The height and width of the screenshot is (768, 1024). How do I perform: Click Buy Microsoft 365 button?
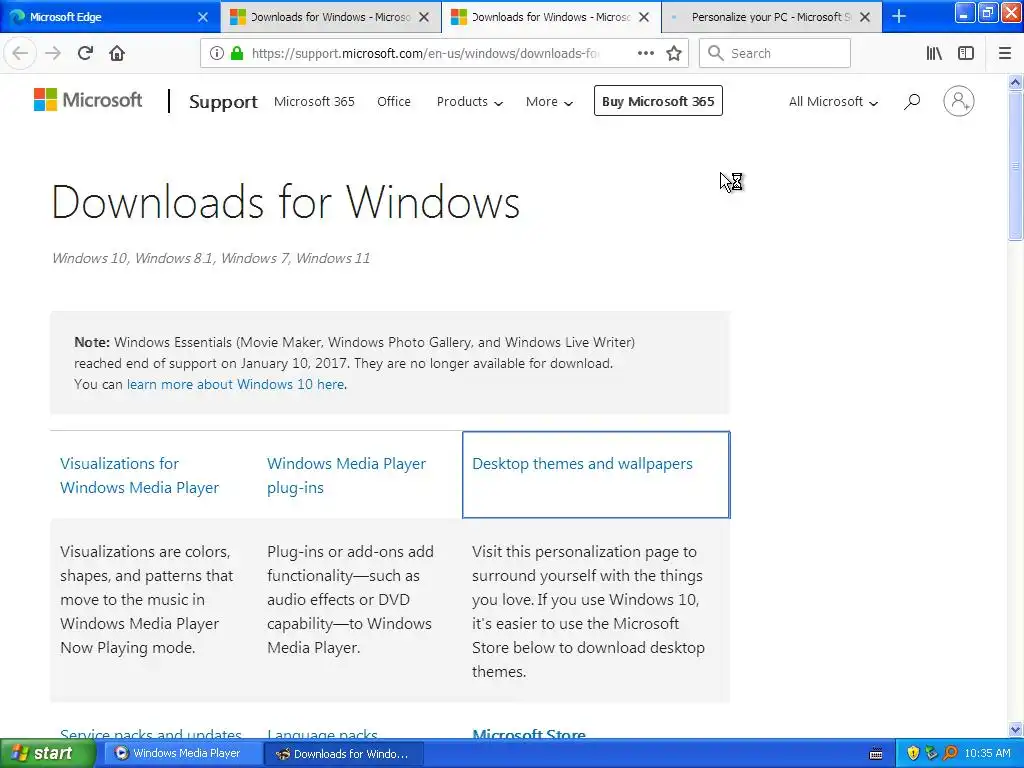point(658,101)
